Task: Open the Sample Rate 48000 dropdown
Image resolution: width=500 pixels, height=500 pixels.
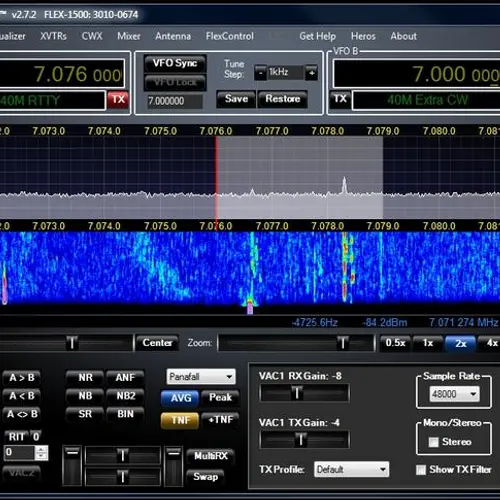Action: tap(454, 394)
